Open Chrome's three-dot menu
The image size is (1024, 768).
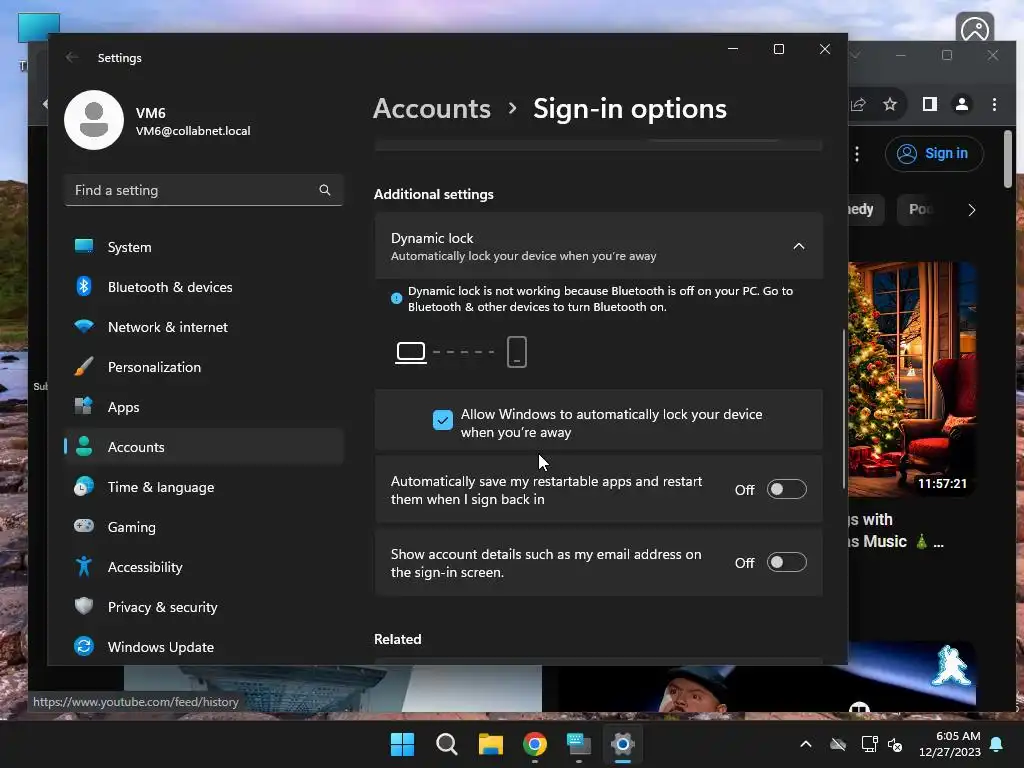point(994,104)
